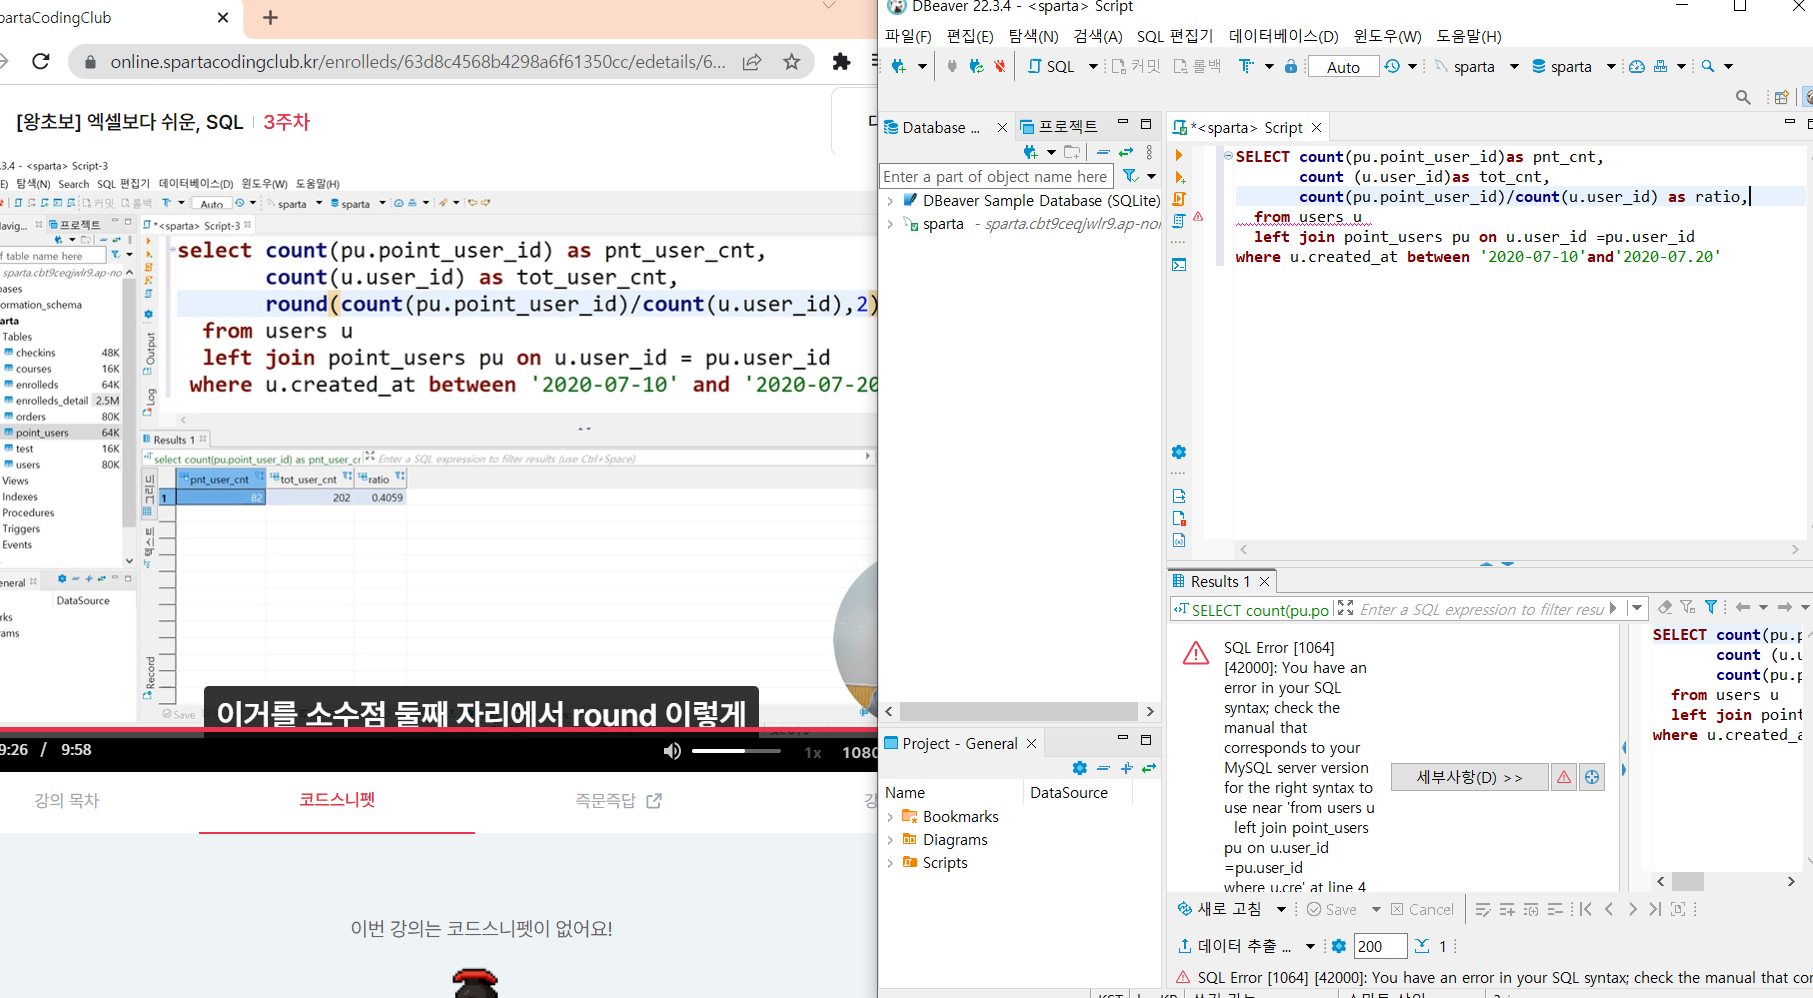1813x998 pixels.
Task: Click the results fetch settings gear icon
Action: point(1339,946)
